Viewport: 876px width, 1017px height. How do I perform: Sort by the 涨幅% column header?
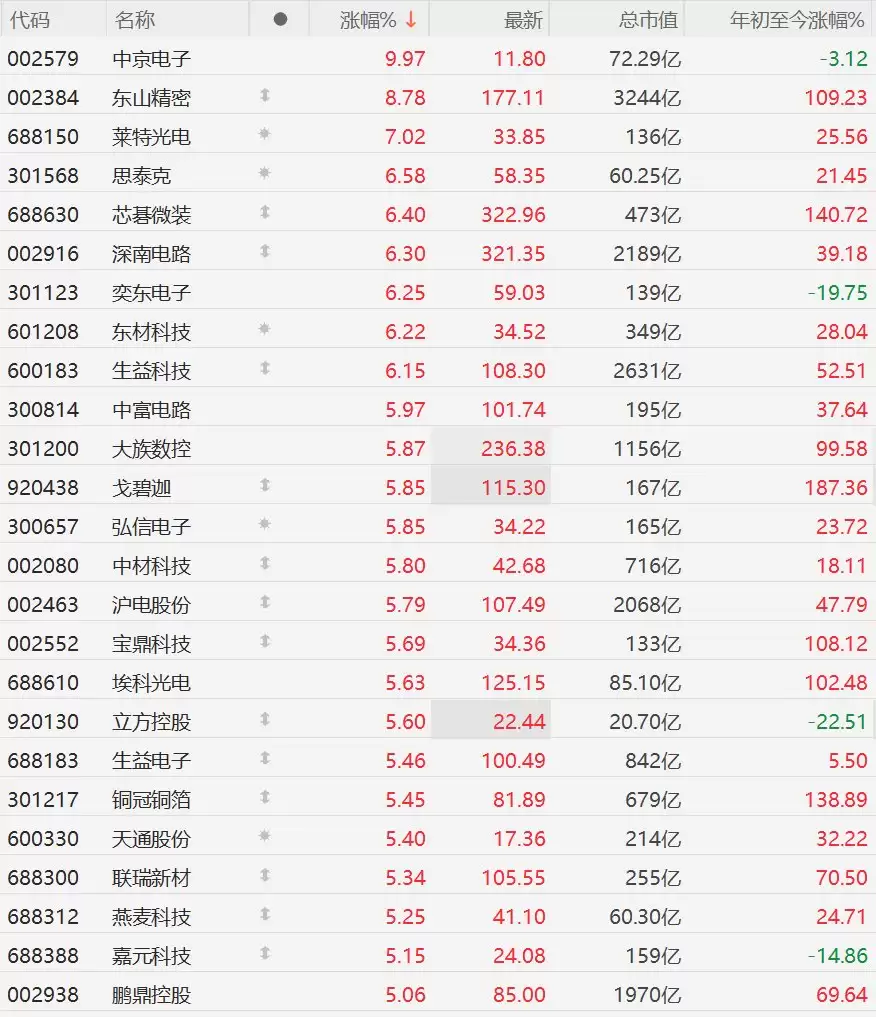click(x=368, y=20)
